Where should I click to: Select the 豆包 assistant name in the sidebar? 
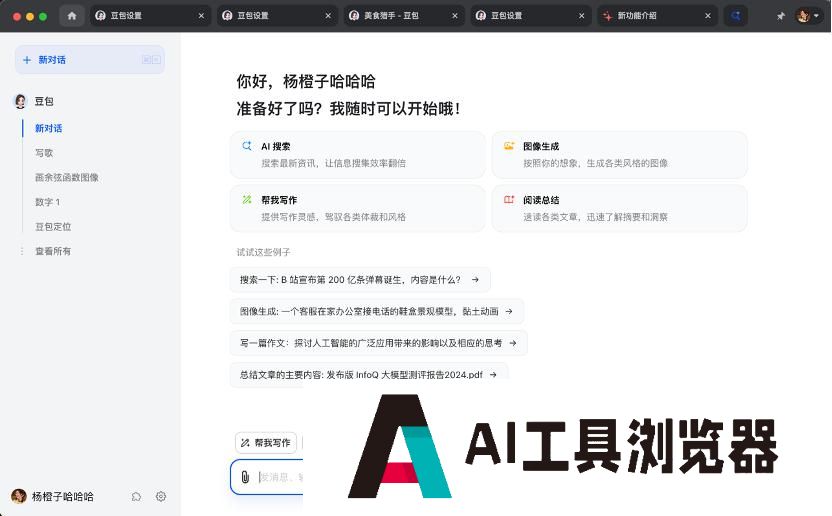[x=44, y=101]
